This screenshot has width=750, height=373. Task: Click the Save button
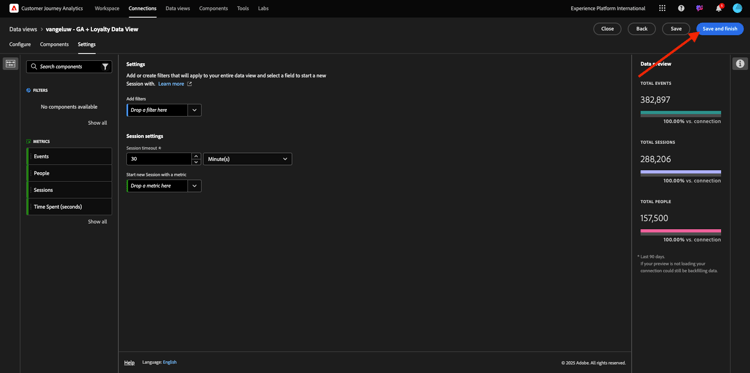676,29
